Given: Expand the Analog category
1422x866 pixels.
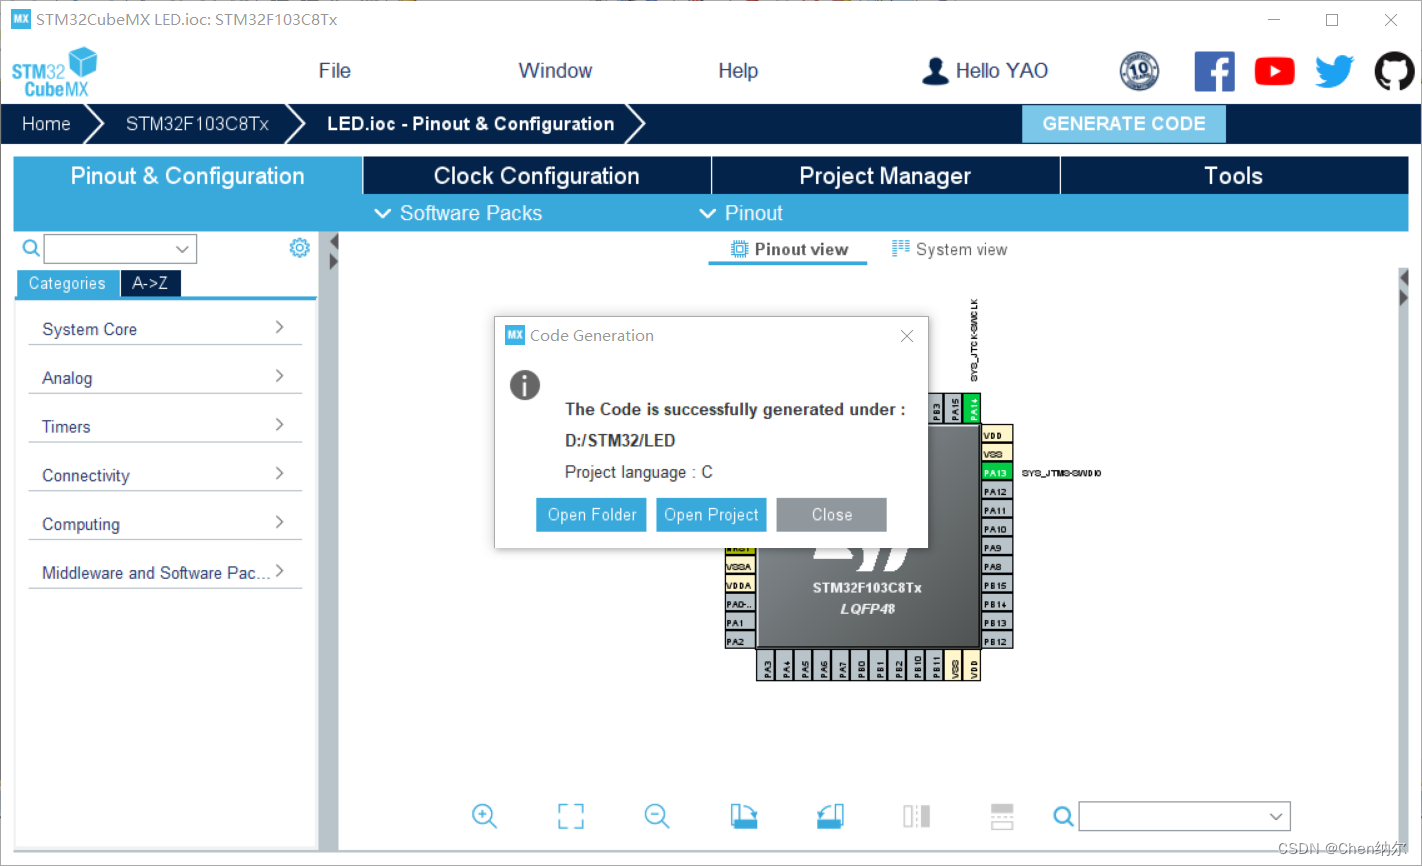Looking at the screenshot, I should pyautogui.click(x=165, y=378).
